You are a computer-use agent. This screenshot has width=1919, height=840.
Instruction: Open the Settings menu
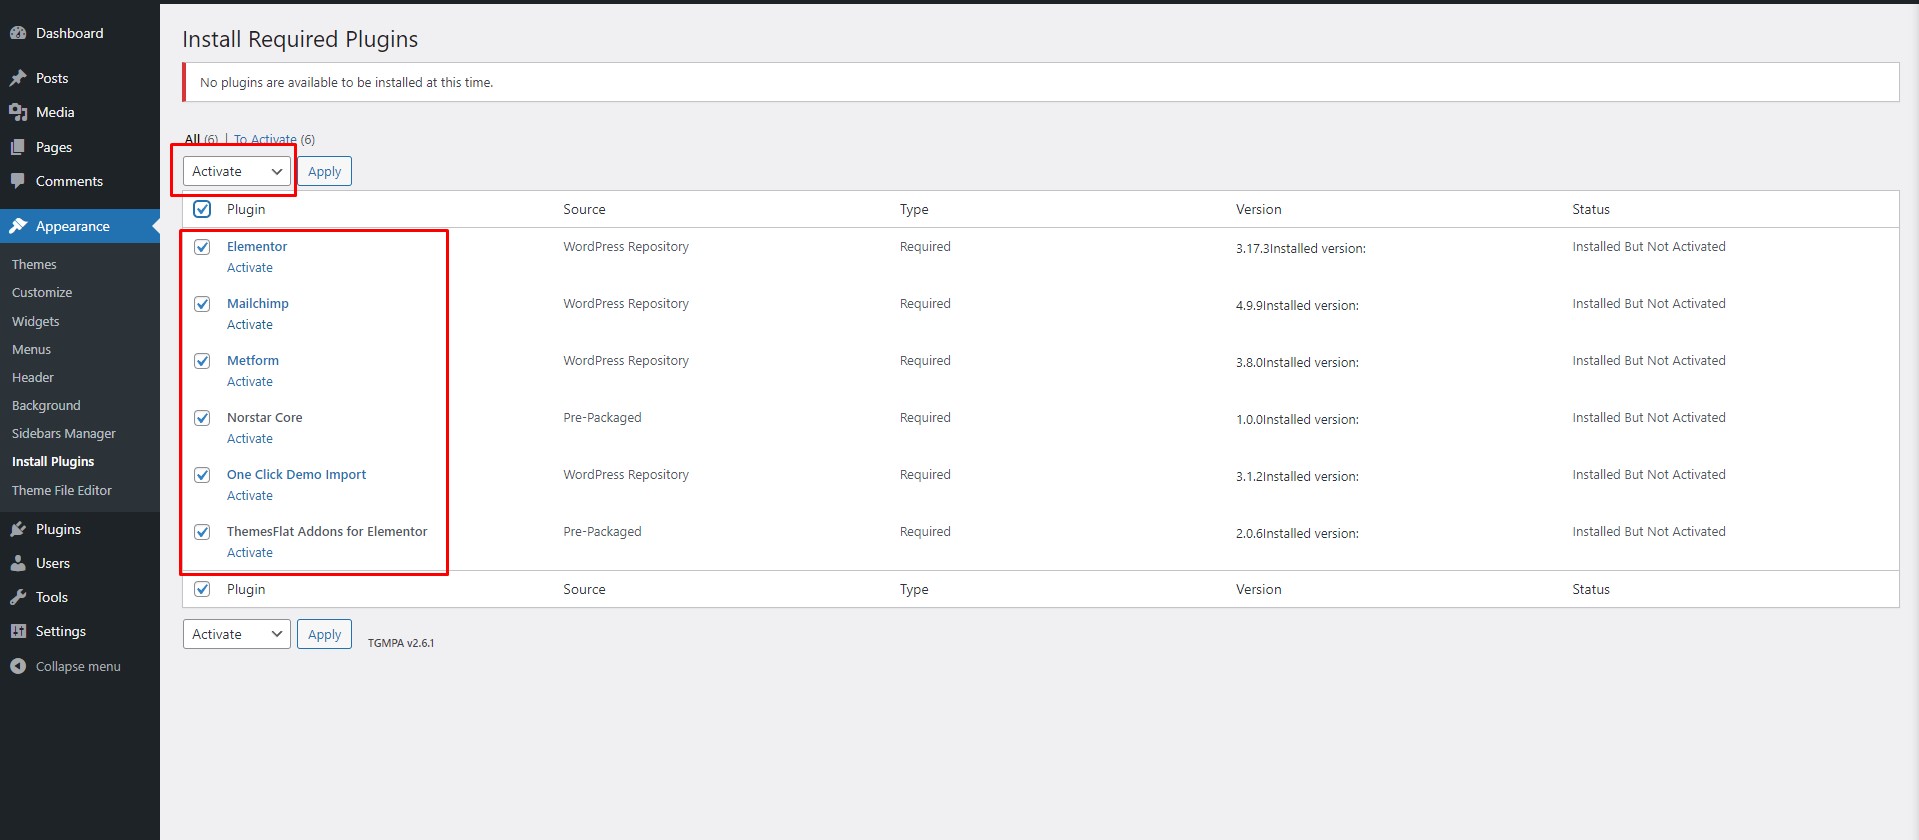click(80, 631)
